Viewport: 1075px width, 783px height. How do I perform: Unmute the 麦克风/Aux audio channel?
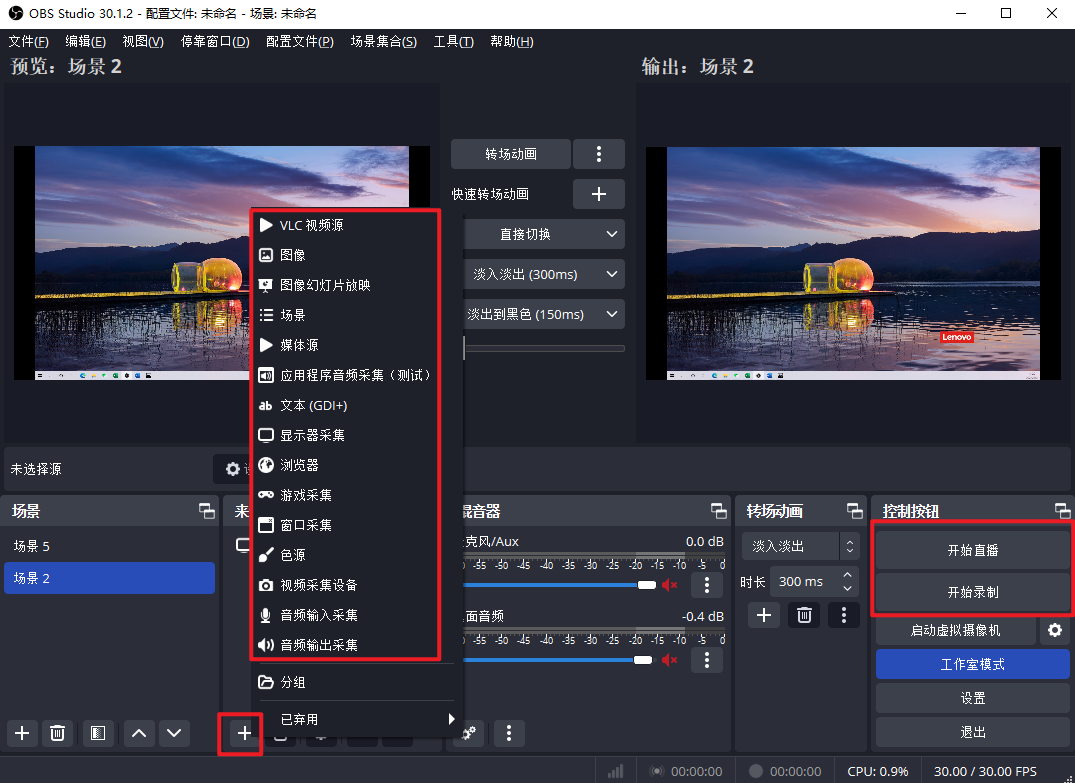point(670,585)
